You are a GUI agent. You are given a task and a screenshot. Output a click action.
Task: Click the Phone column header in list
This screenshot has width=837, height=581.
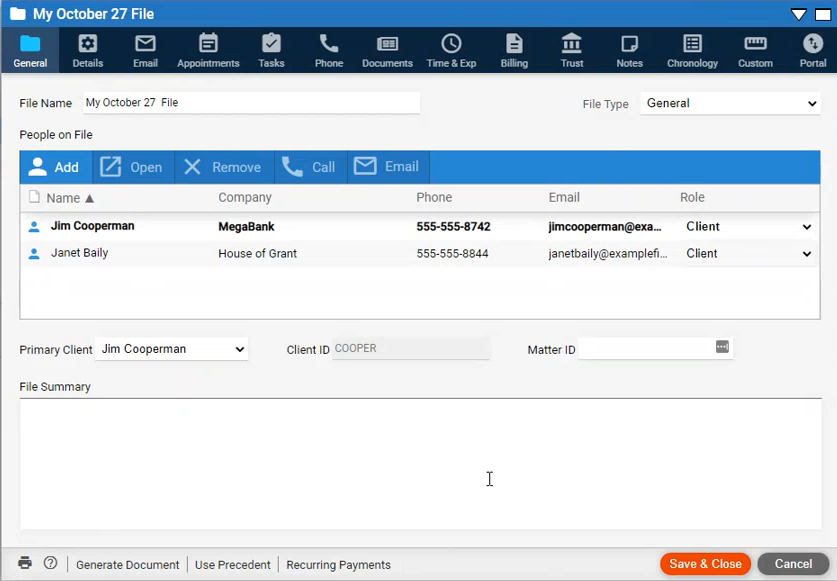coord(434,198)
